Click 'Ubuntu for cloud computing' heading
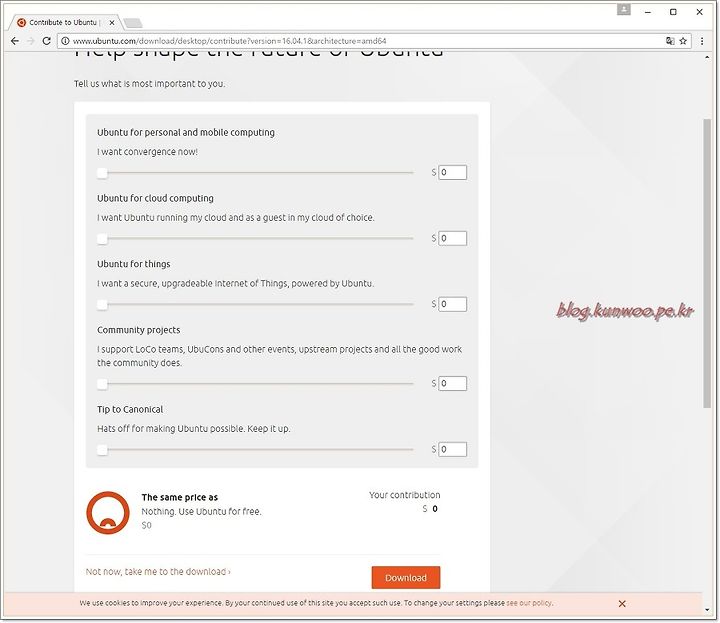This screenshot has width=720, height=623. tap(155, 198)
